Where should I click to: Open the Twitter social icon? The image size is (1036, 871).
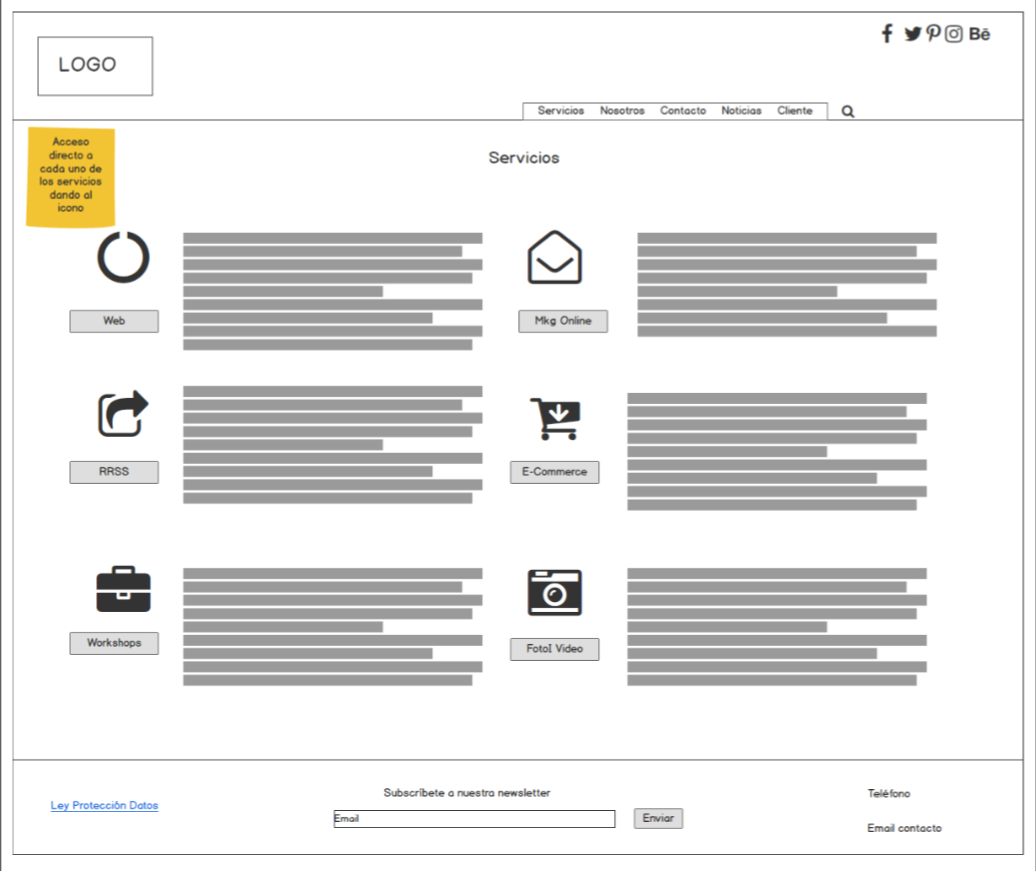[912, 34]
